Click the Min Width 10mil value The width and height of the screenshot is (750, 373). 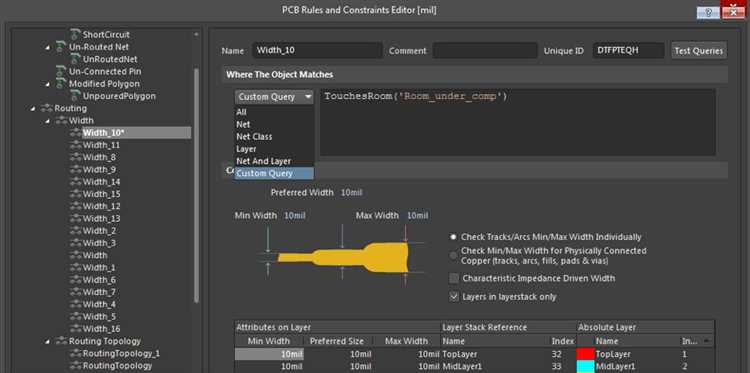(x=295, y=216)
